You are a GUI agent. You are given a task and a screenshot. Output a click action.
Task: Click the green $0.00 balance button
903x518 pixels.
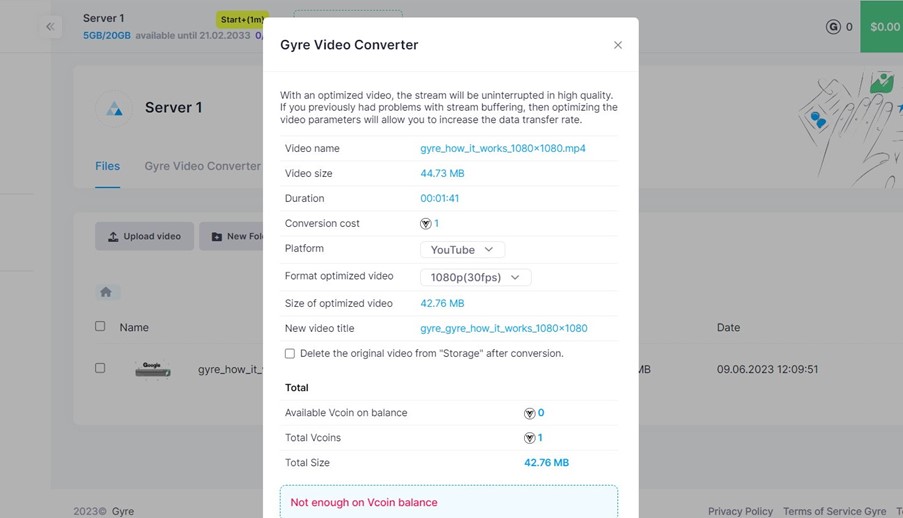(884, 27)
